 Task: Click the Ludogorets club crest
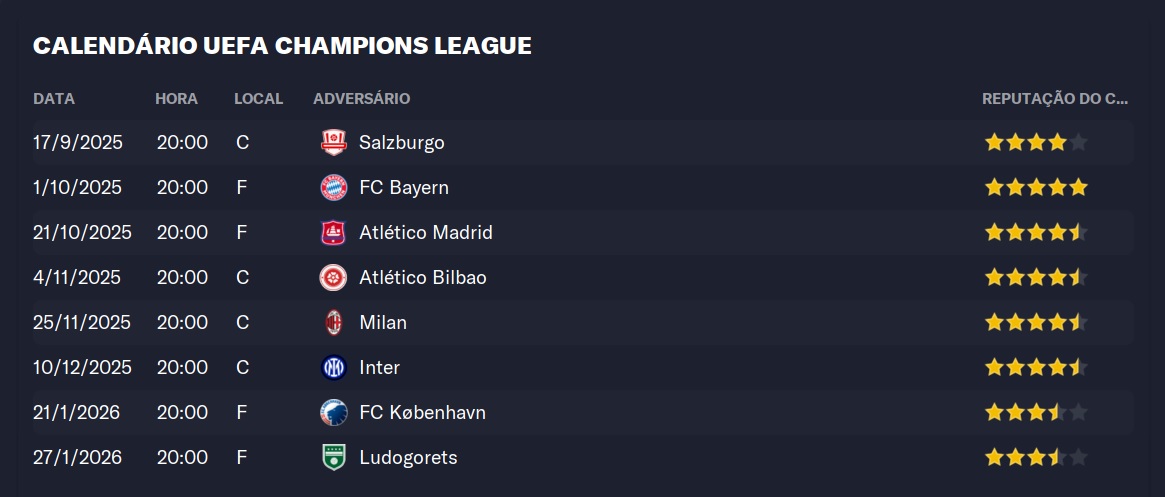point(333,457)
